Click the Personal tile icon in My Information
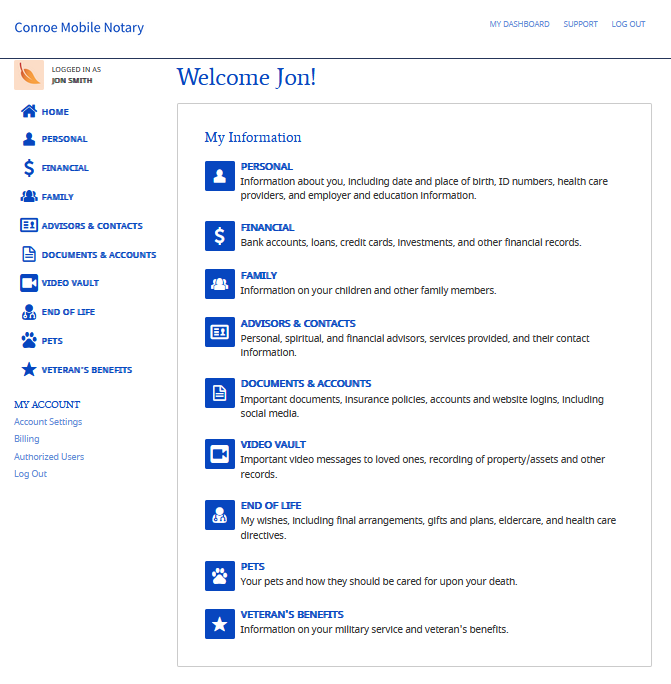The image size is (671, 684). [x=220, y=176]
